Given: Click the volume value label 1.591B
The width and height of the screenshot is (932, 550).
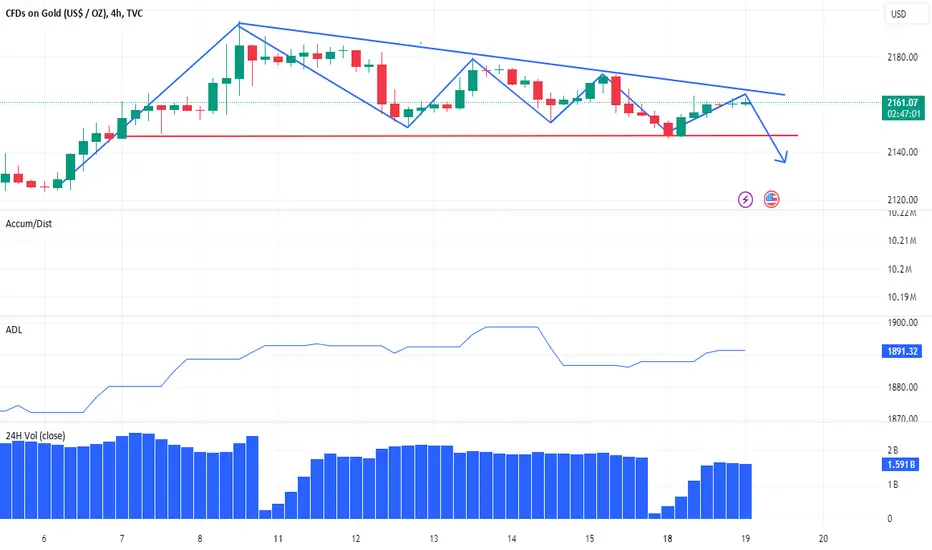Looking at the screenshot, I should tap(900, 464).
